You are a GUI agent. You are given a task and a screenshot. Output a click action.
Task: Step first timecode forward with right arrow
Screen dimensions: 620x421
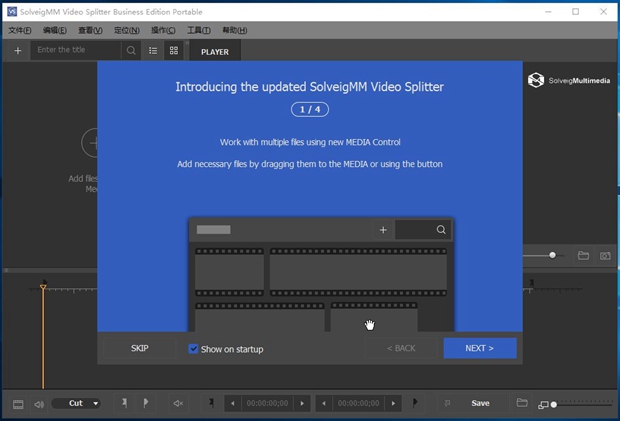[302, 403]
